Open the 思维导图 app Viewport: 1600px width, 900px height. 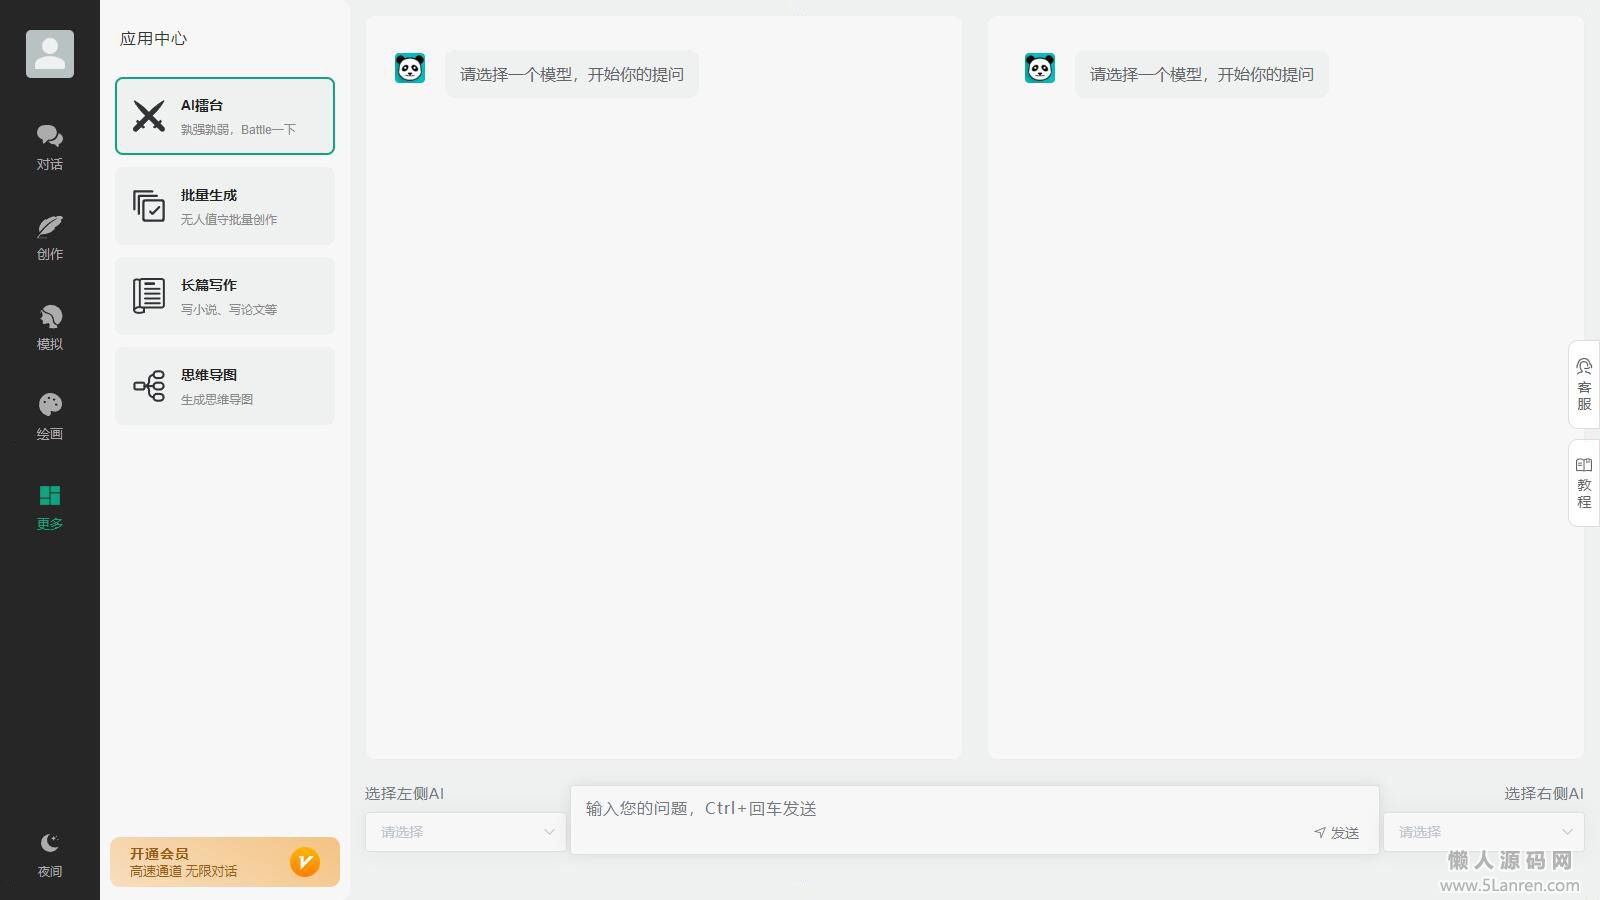[x=225, y=386]
